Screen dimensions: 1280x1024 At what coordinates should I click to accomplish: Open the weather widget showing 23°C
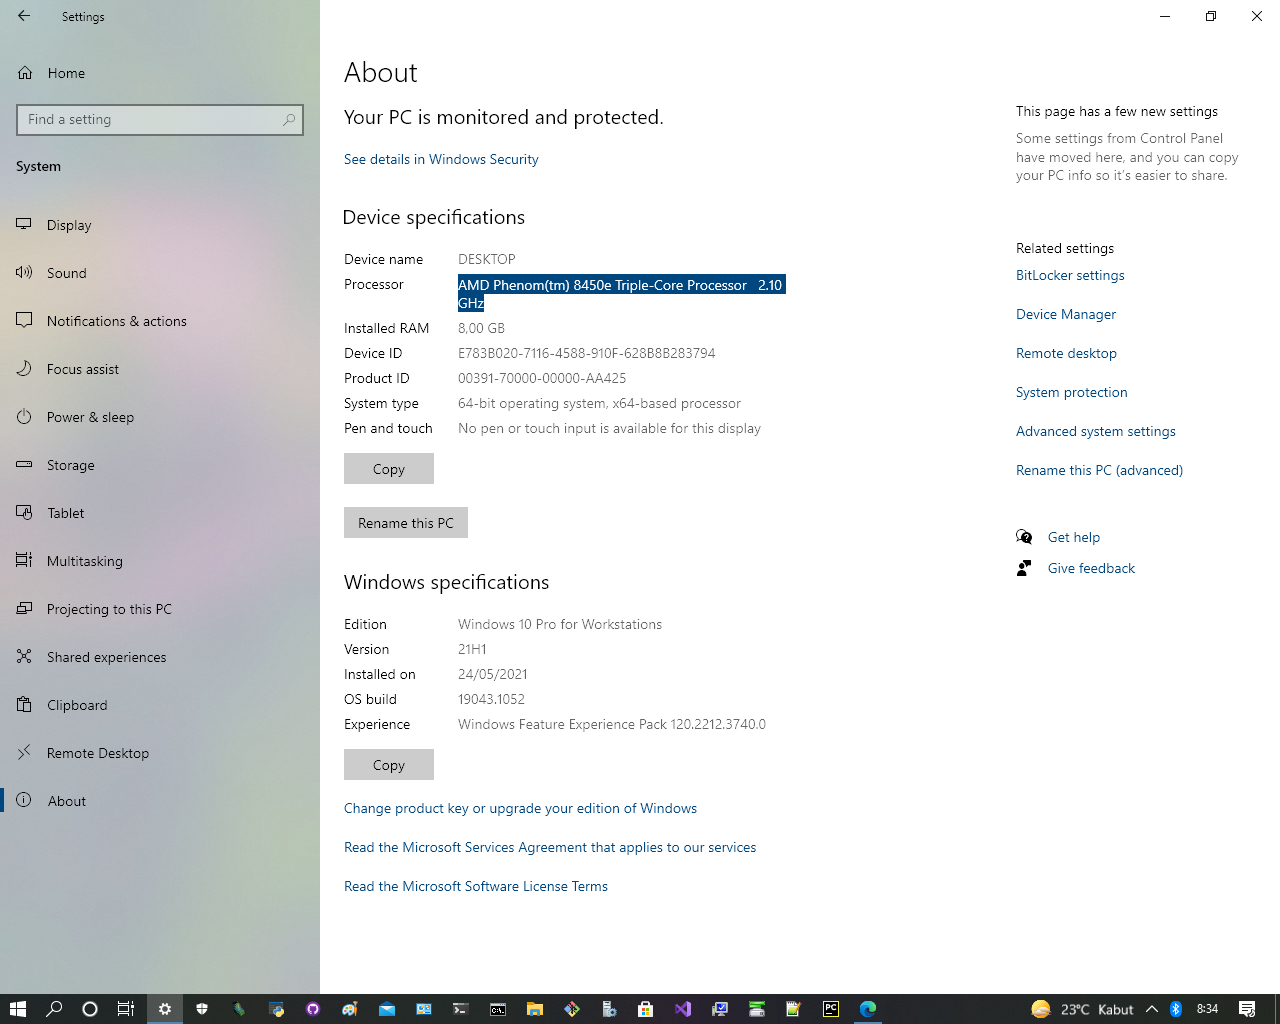(x=1082, y=1009)
